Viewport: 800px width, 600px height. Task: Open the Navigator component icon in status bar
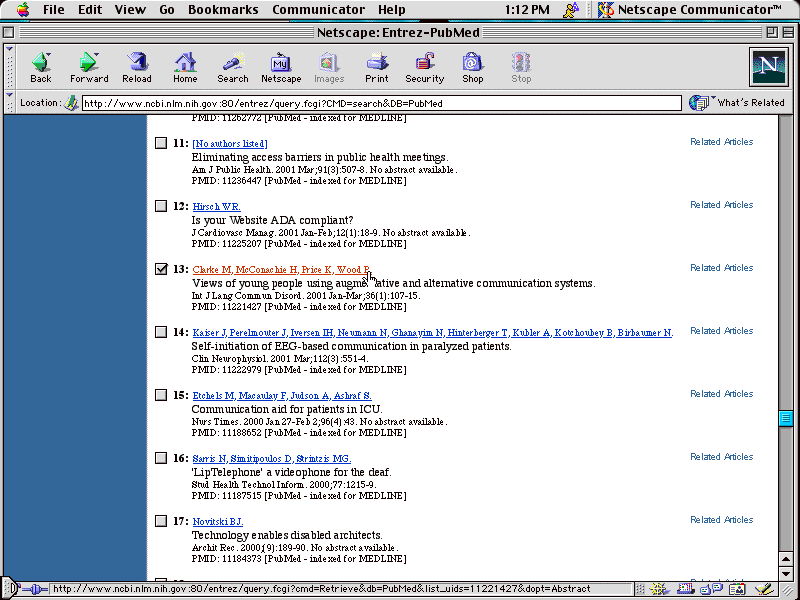point(659,589)
